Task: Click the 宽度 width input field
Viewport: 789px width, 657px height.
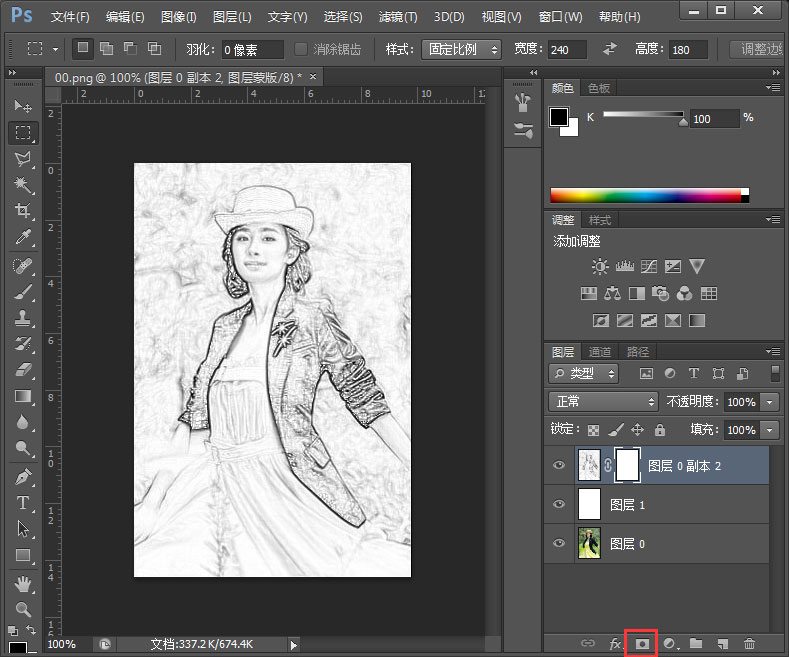Action: tap(569, 49)
